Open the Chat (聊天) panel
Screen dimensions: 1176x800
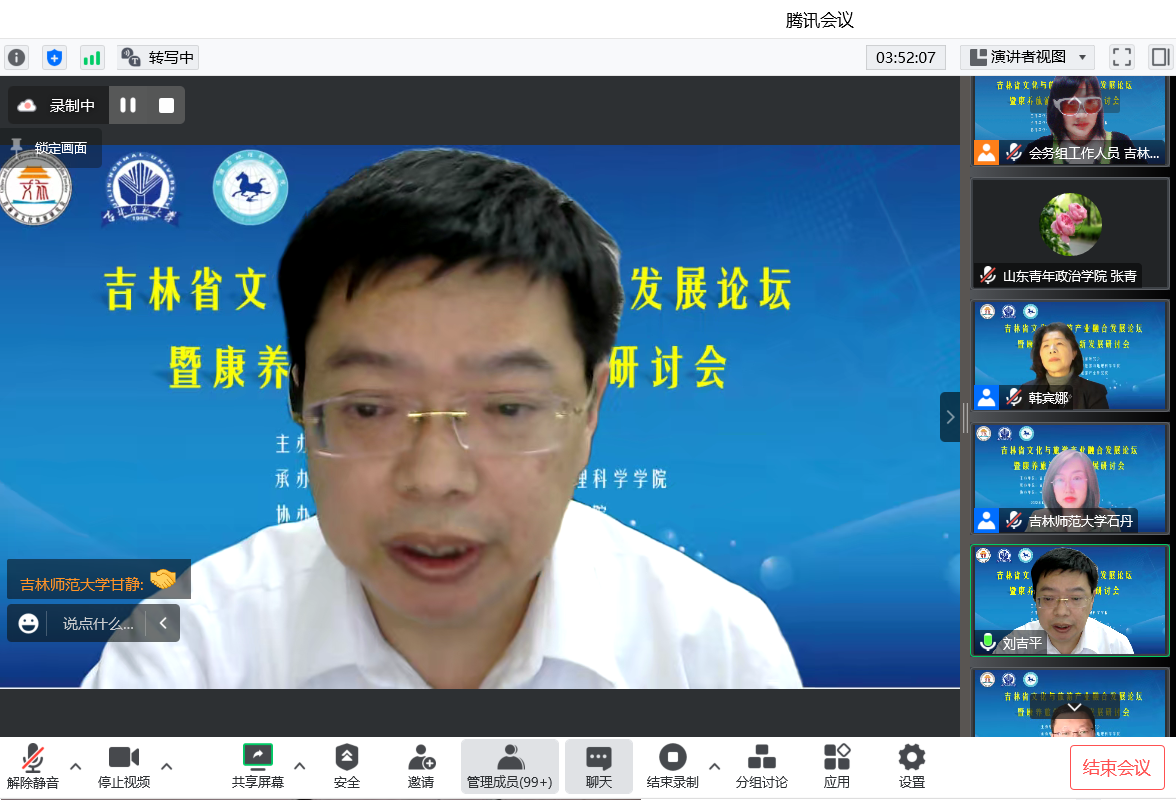tap(598, 766)
